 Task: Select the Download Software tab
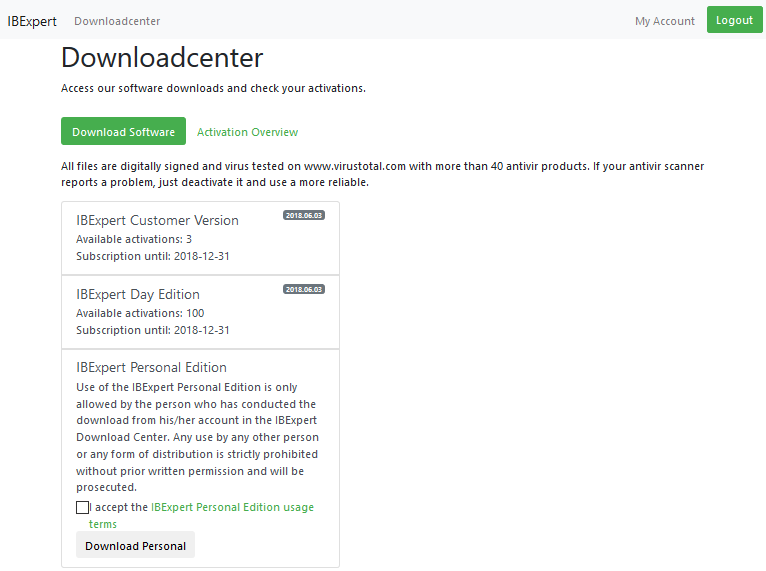(123, 131)
